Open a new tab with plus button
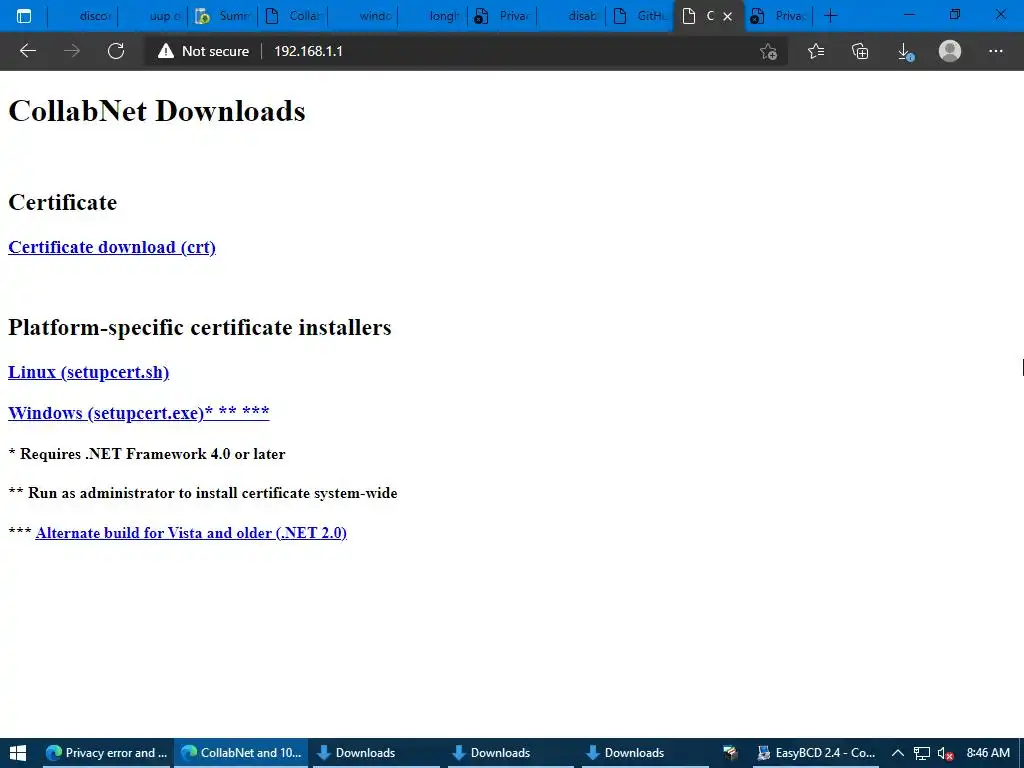The width and height of the screenshot is (1024, 768). [831, 16]
